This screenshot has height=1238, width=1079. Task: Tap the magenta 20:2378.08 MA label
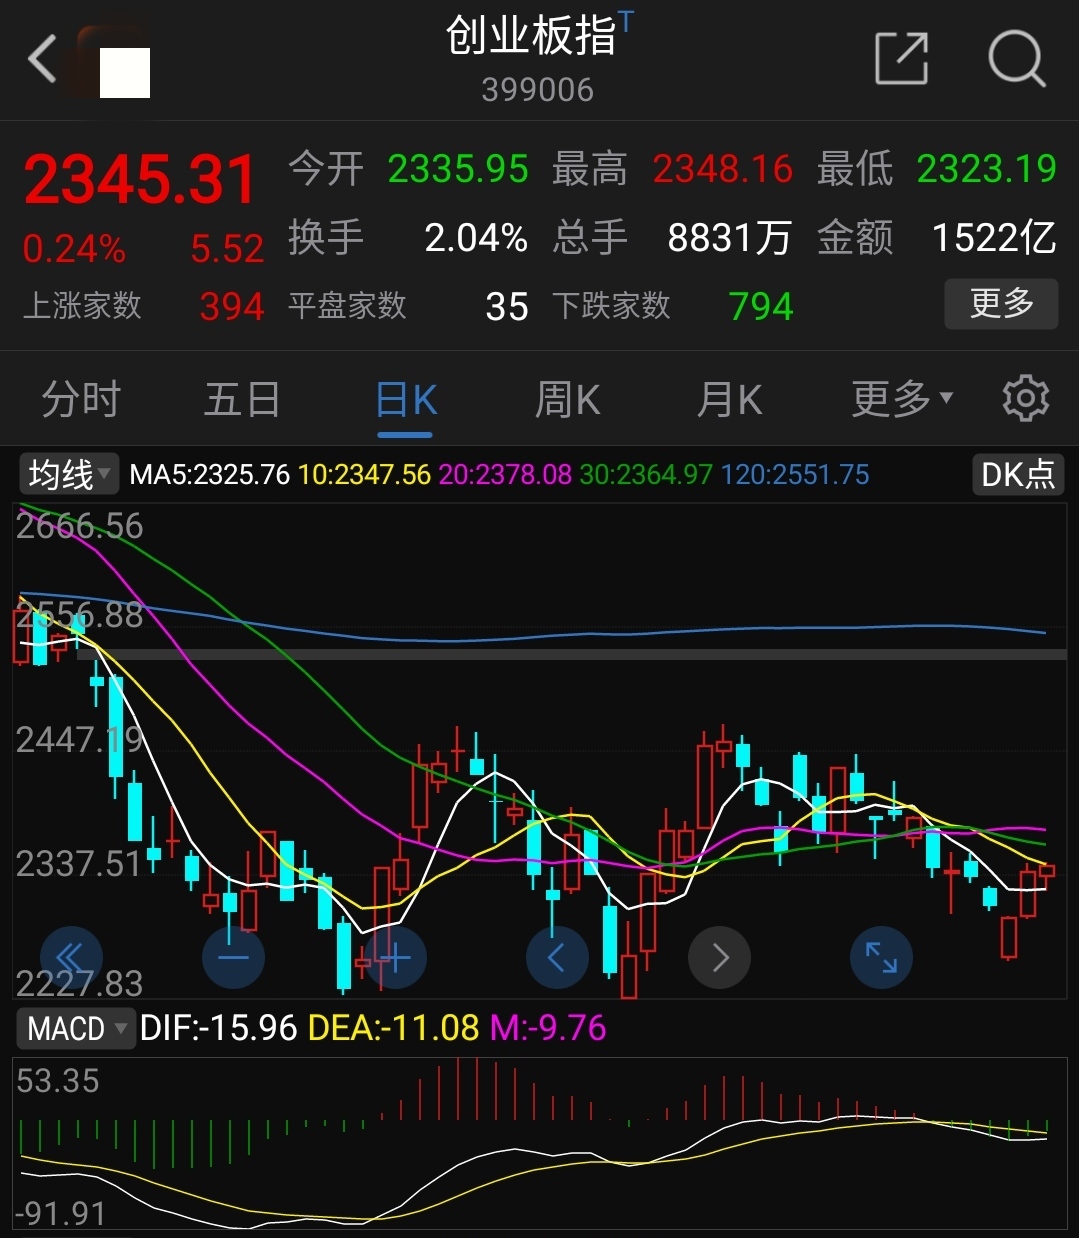tap(506, 474)
